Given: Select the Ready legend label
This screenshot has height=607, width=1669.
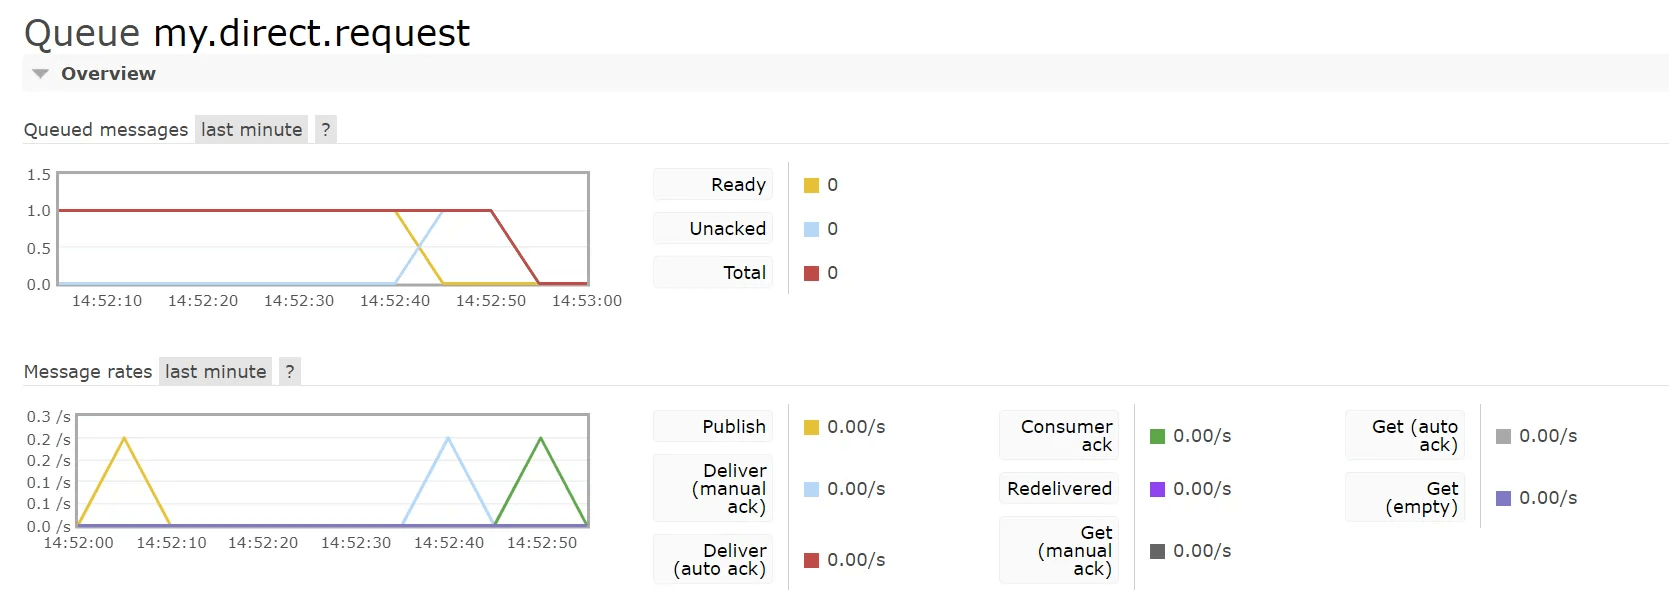Looking at the screenshot, I should pyautogui.click(x=738, y=185).
